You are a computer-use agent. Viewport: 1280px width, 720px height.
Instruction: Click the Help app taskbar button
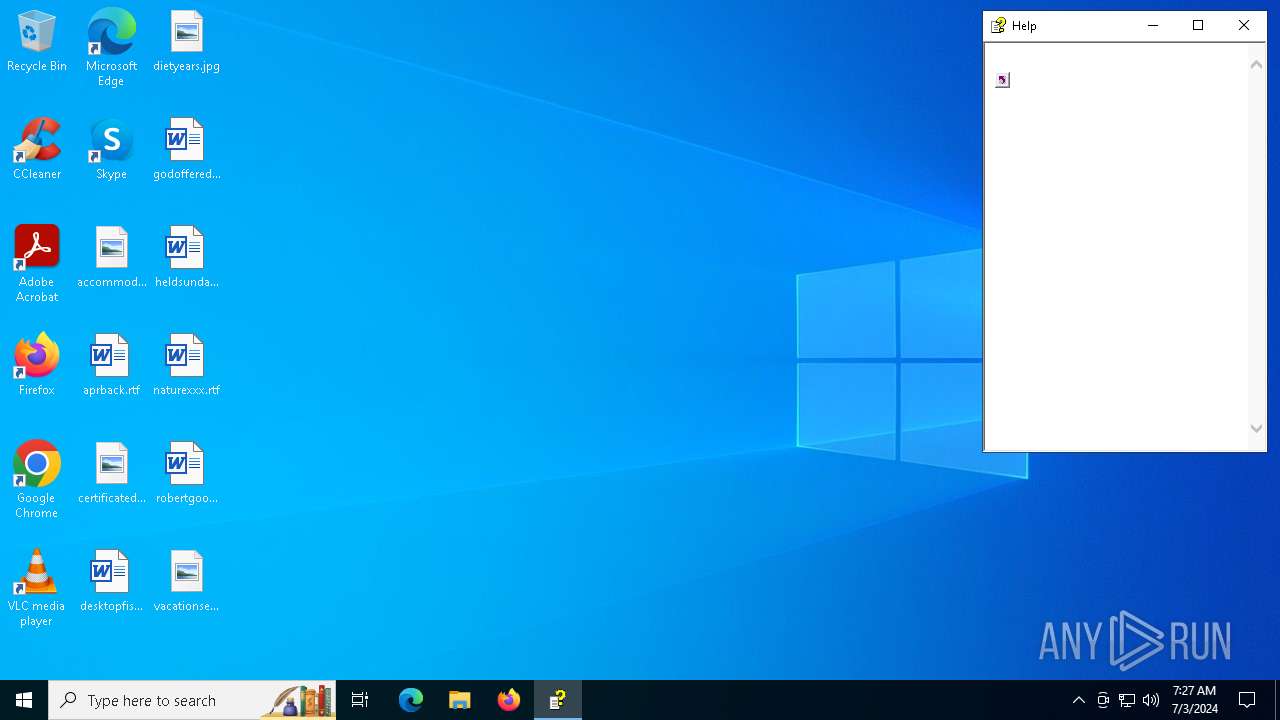tap(558, 700)
